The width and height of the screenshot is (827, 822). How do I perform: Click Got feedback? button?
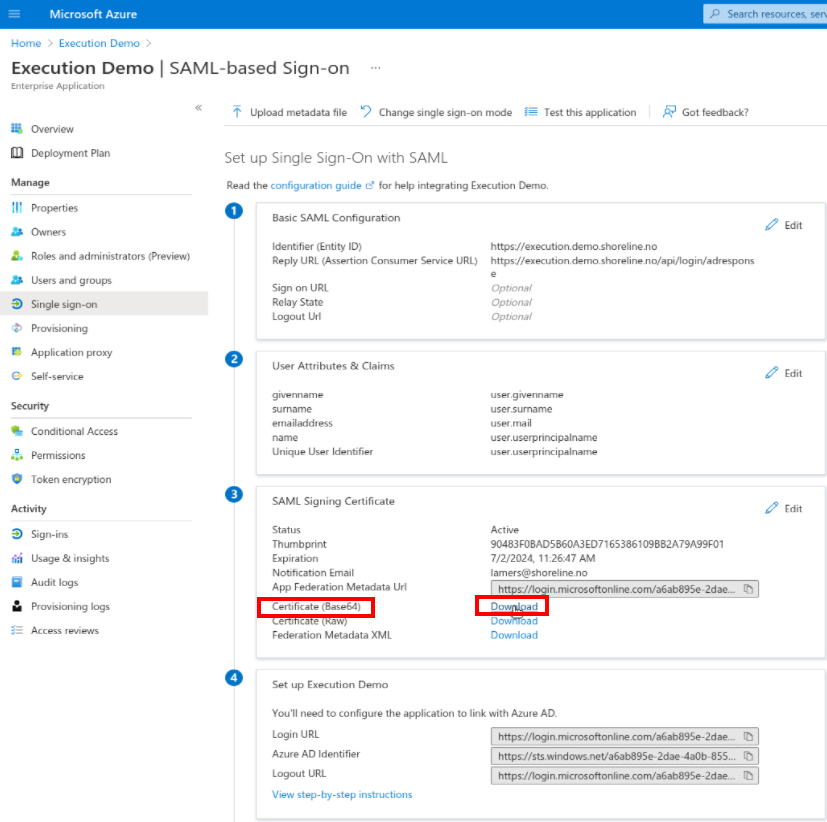tap(706, 112)
